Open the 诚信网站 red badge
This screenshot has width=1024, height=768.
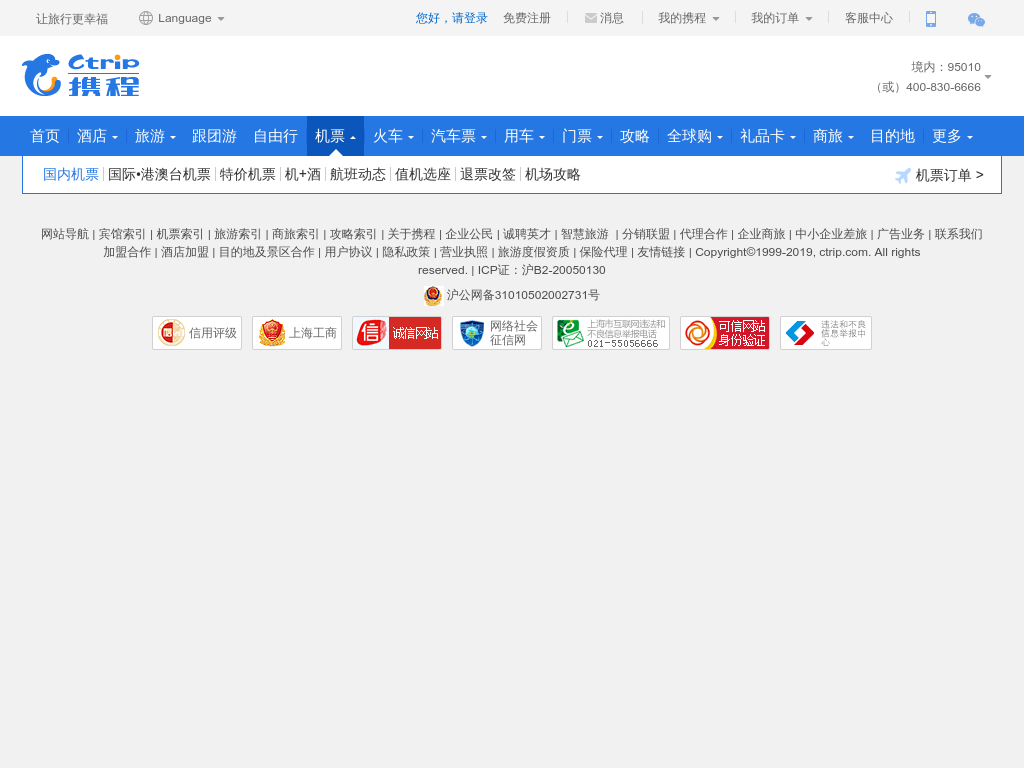click(397, 333)
